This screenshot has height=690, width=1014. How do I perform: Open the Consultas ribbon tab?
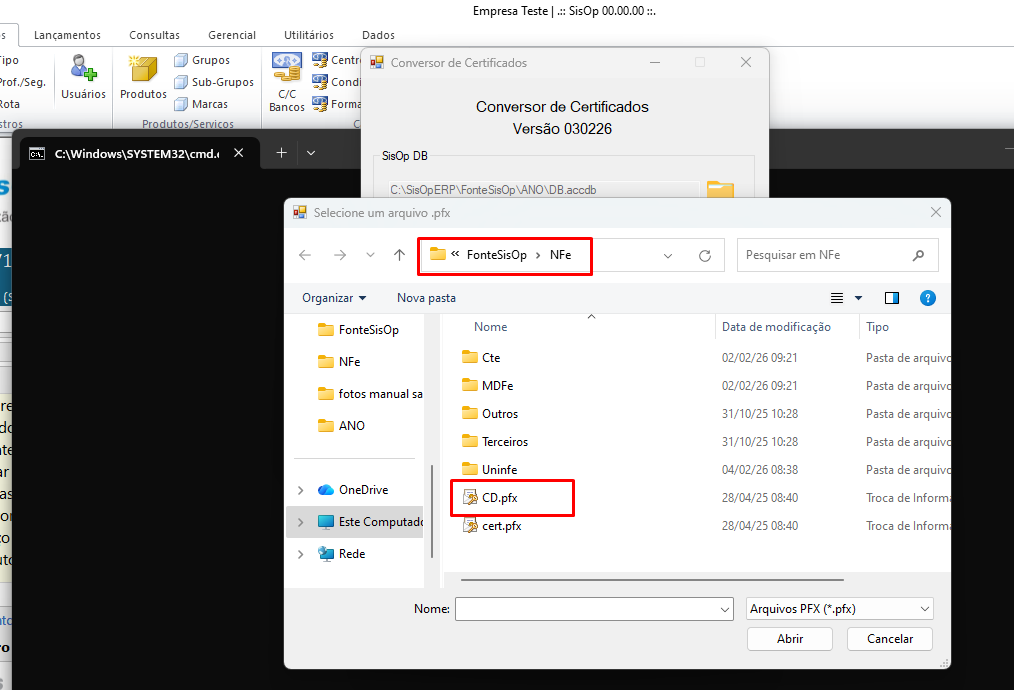pyautogui.click(x=155, y=35)
